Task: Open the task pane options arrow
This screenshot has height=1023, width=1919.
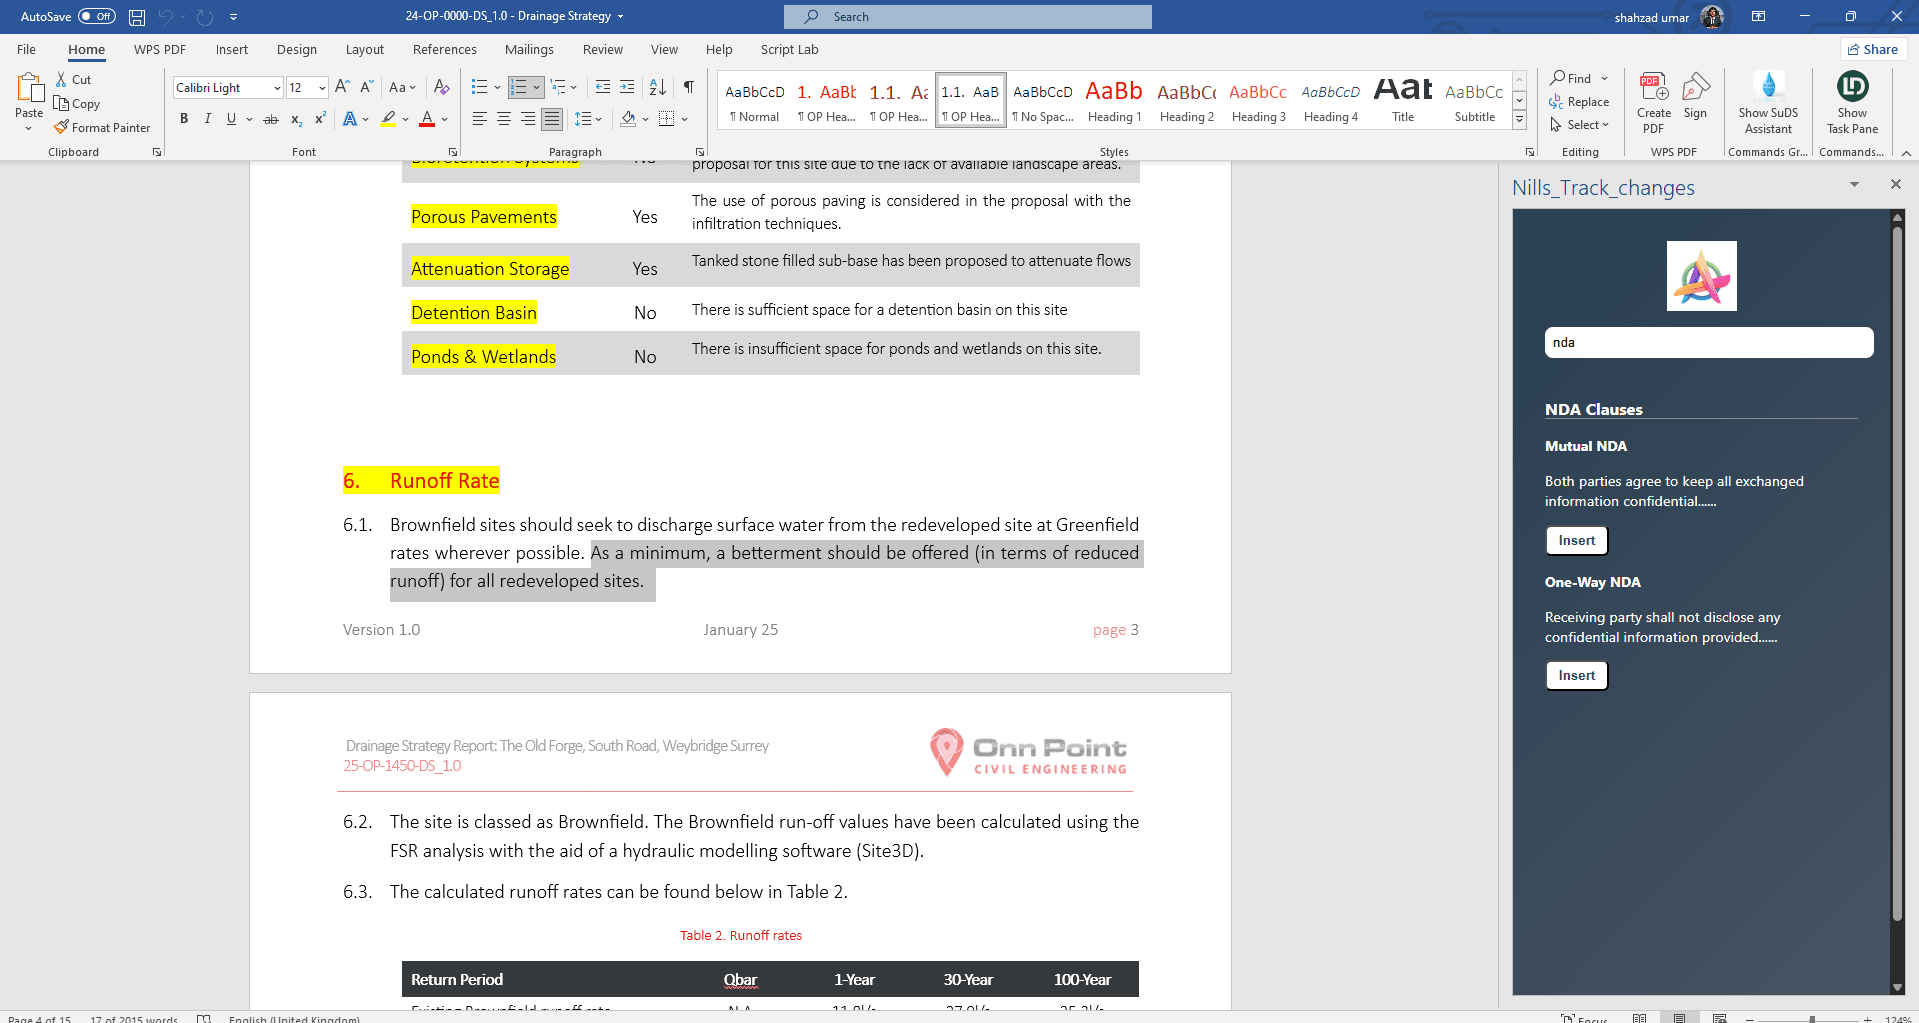Action: [1854, 184]
